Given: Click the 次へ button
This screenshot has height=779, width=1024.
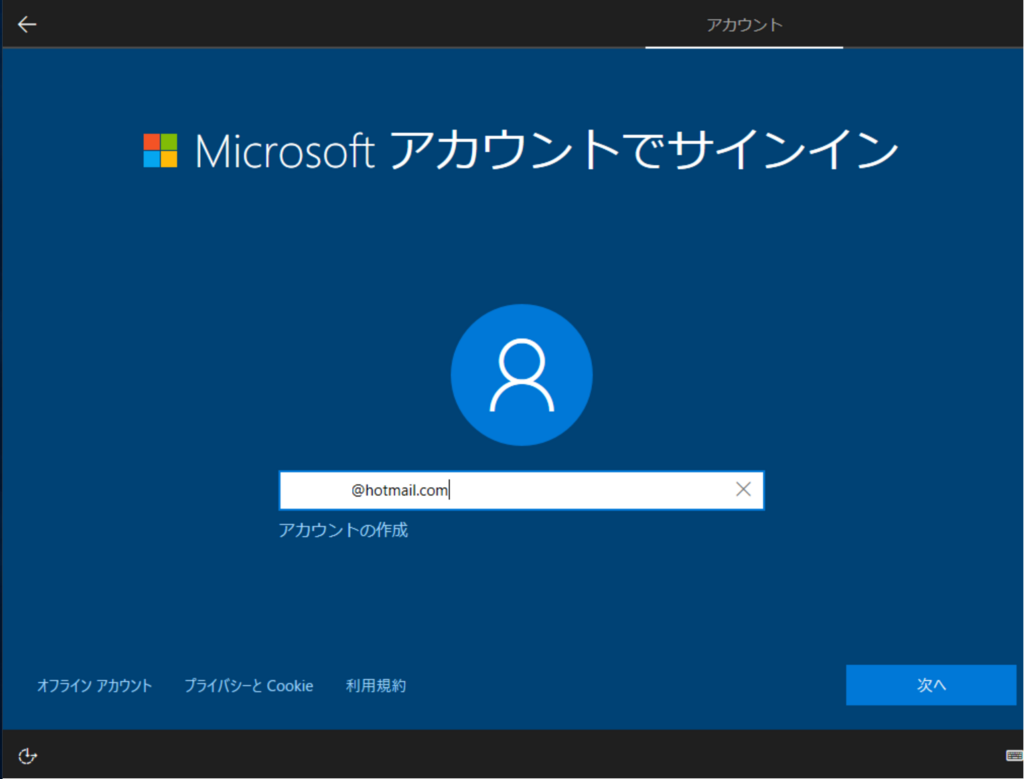Looking at the screenshot, I should 931,685.
